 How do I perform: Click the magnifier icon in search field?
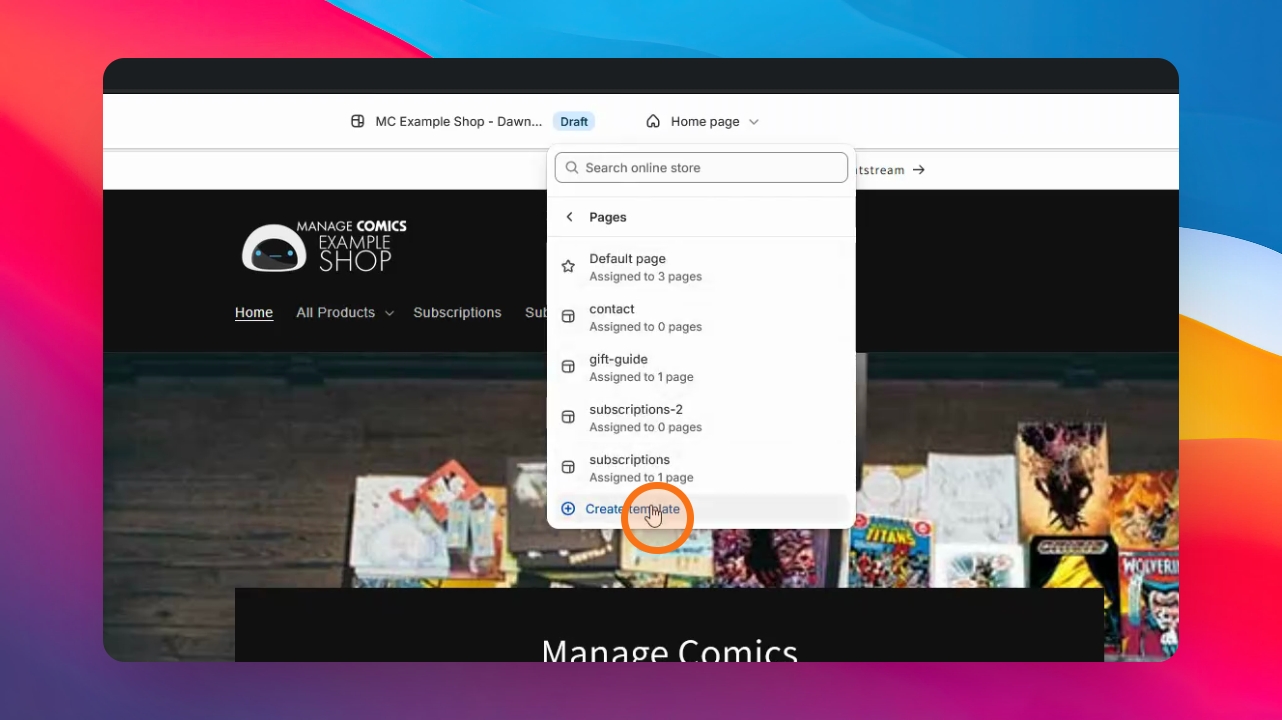click(x=572, y=168)
